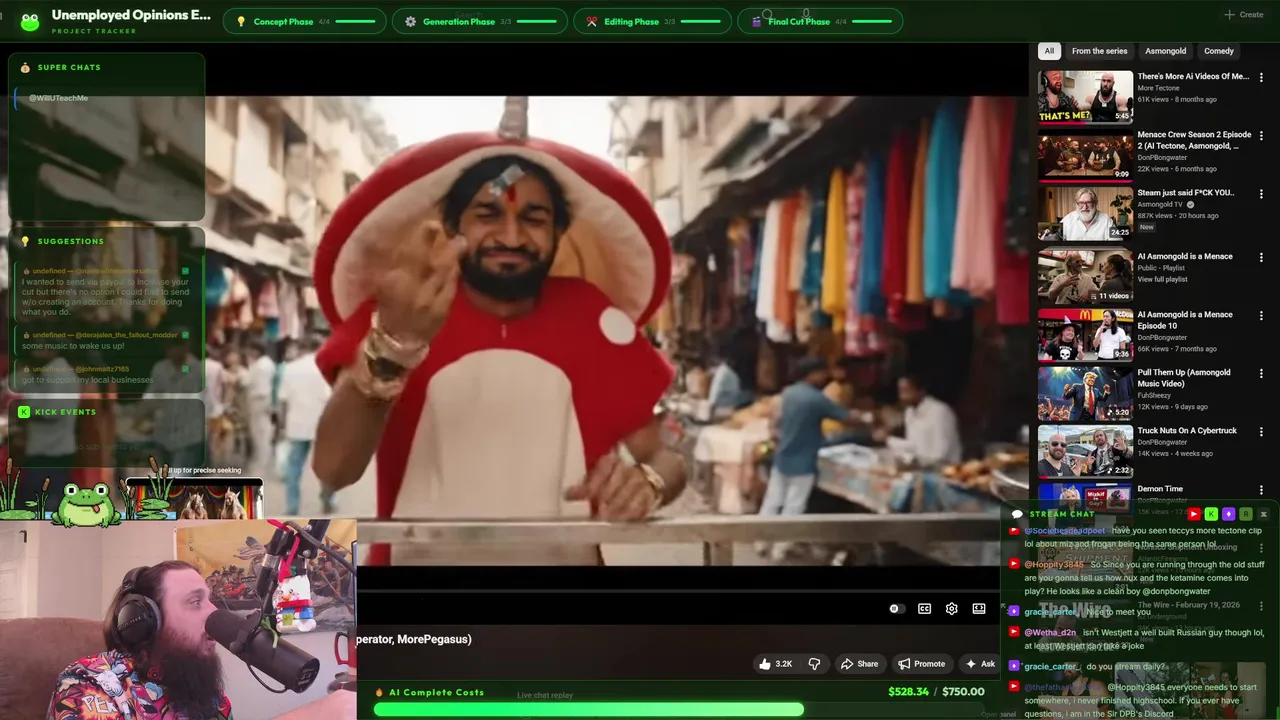
Task: Click the "Unemployed Opinions" project title
Action: click(x=131, y=15)
